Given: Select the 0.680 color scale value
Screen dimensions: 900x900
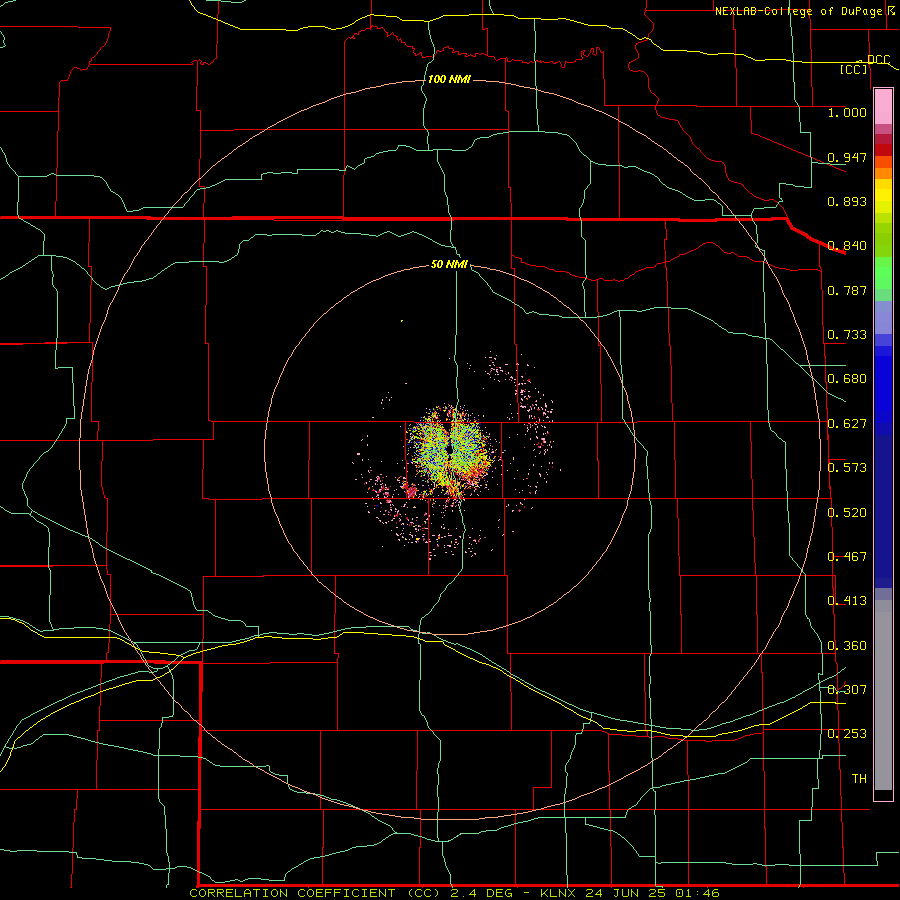Looking at the screenshot, I should tap(847, 379).
